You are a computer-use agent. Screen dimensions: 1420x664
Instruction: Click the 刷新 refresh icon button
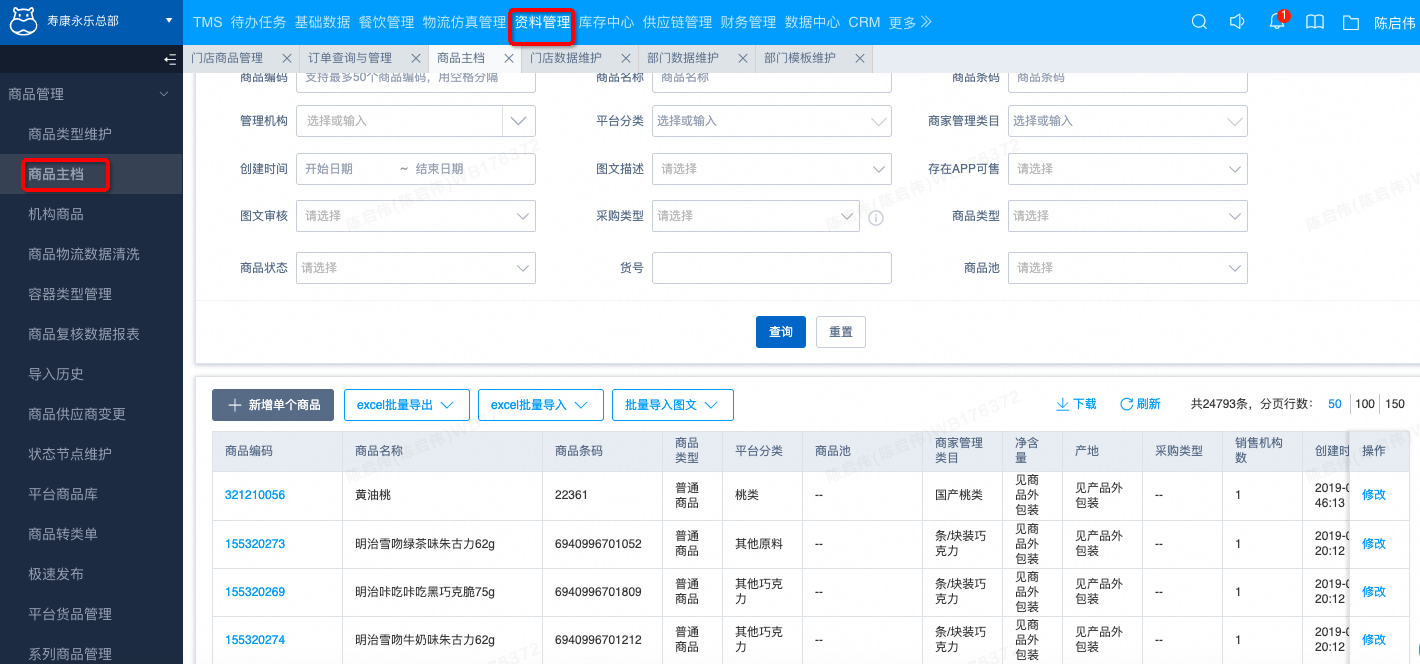point(1140,404)
